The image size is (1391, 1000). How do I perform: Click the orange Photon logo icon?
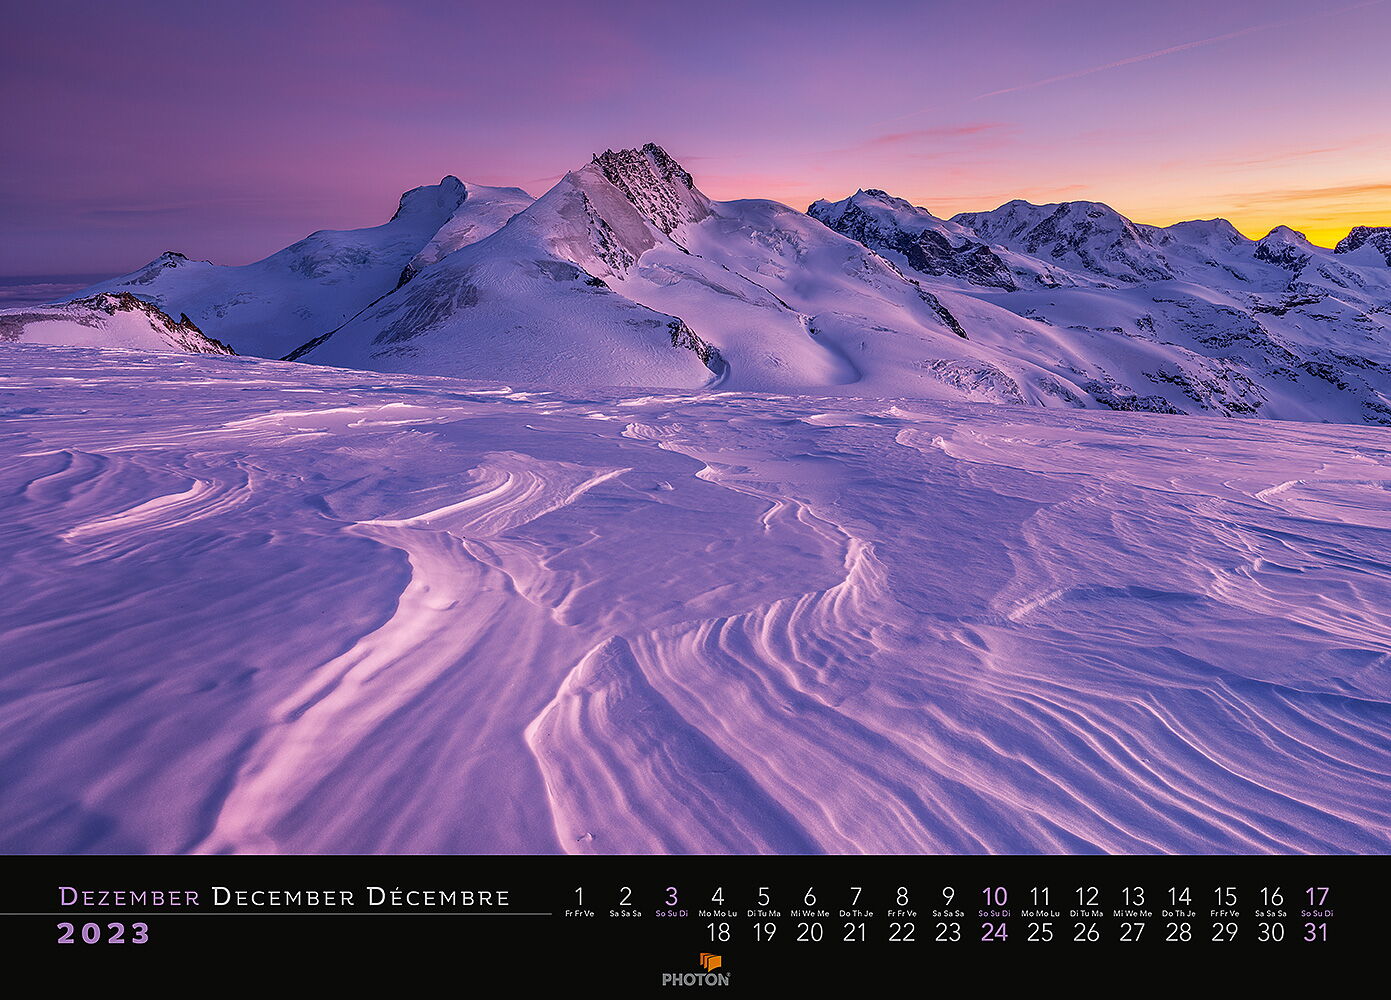tap(710, 961)
